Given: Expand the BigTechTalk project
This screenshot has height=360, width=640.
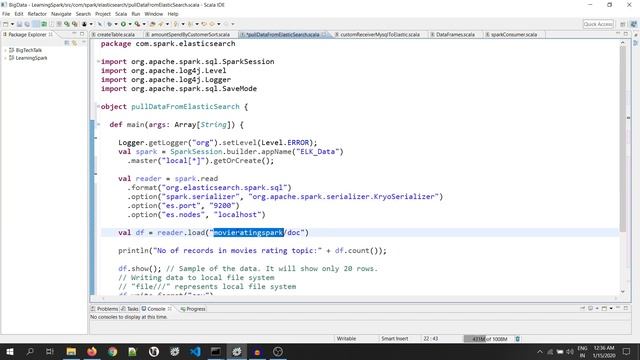Looking at the screenshot, I should (x=5, y=50).
